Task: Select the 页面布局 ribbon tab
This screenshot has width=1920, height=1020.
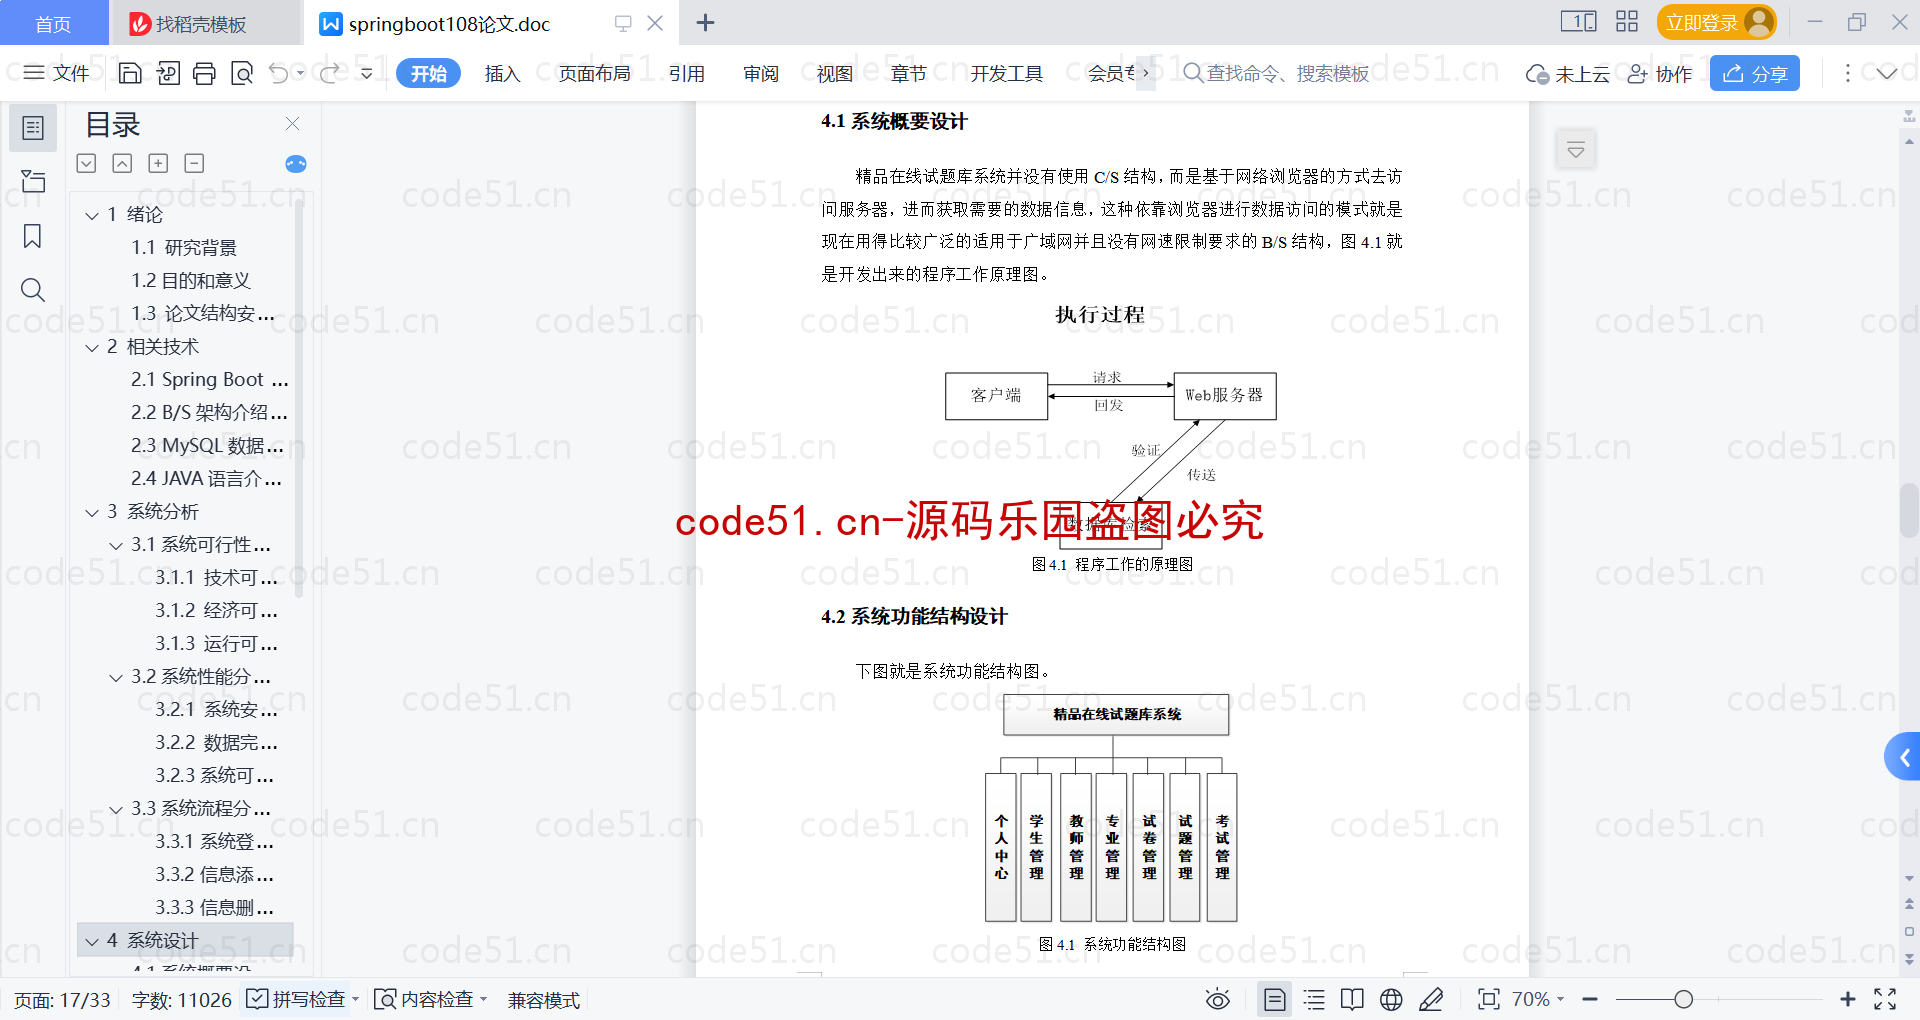Action: [x=594, y=73]
